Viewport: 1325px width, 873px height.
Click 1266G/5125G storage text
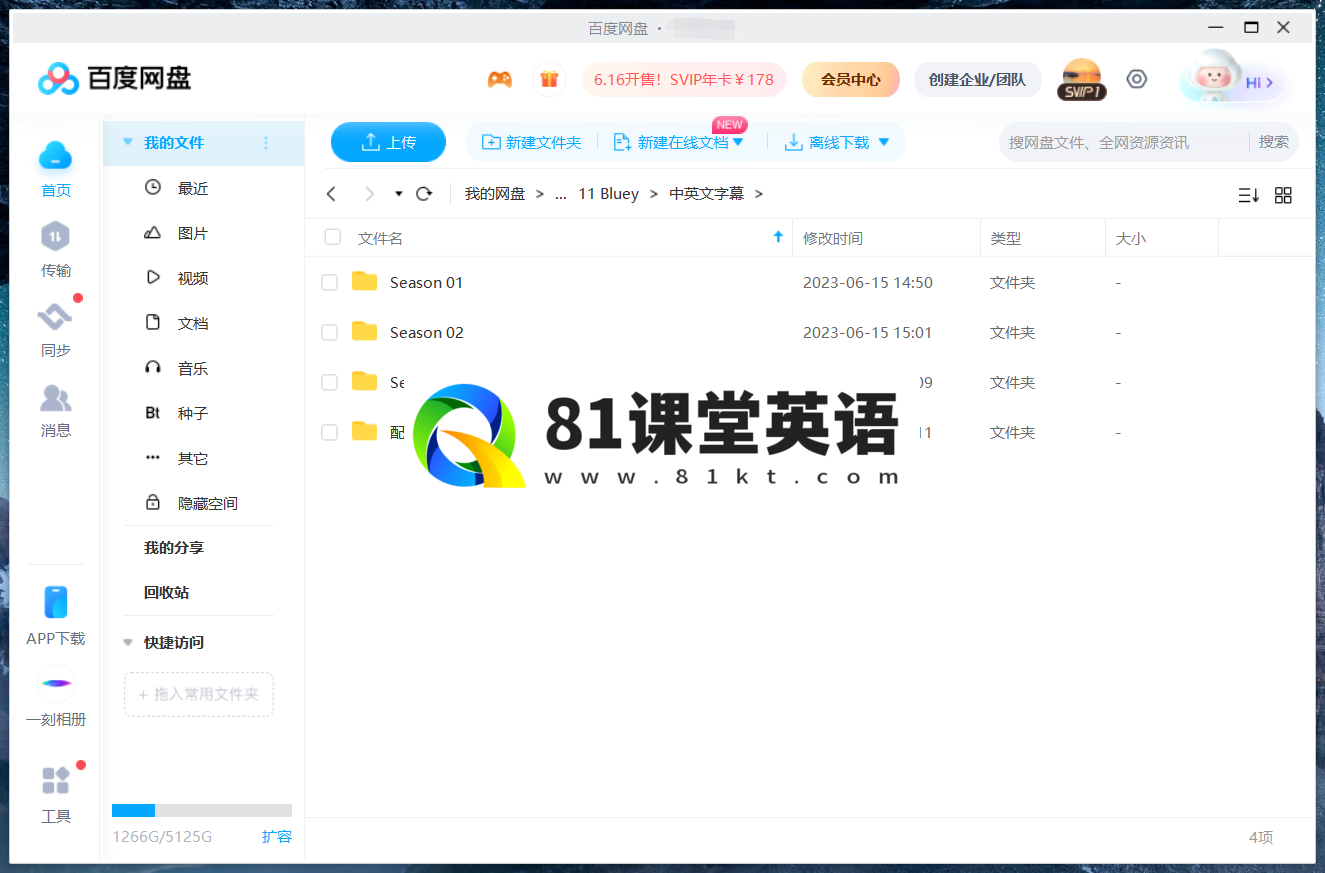162,836
